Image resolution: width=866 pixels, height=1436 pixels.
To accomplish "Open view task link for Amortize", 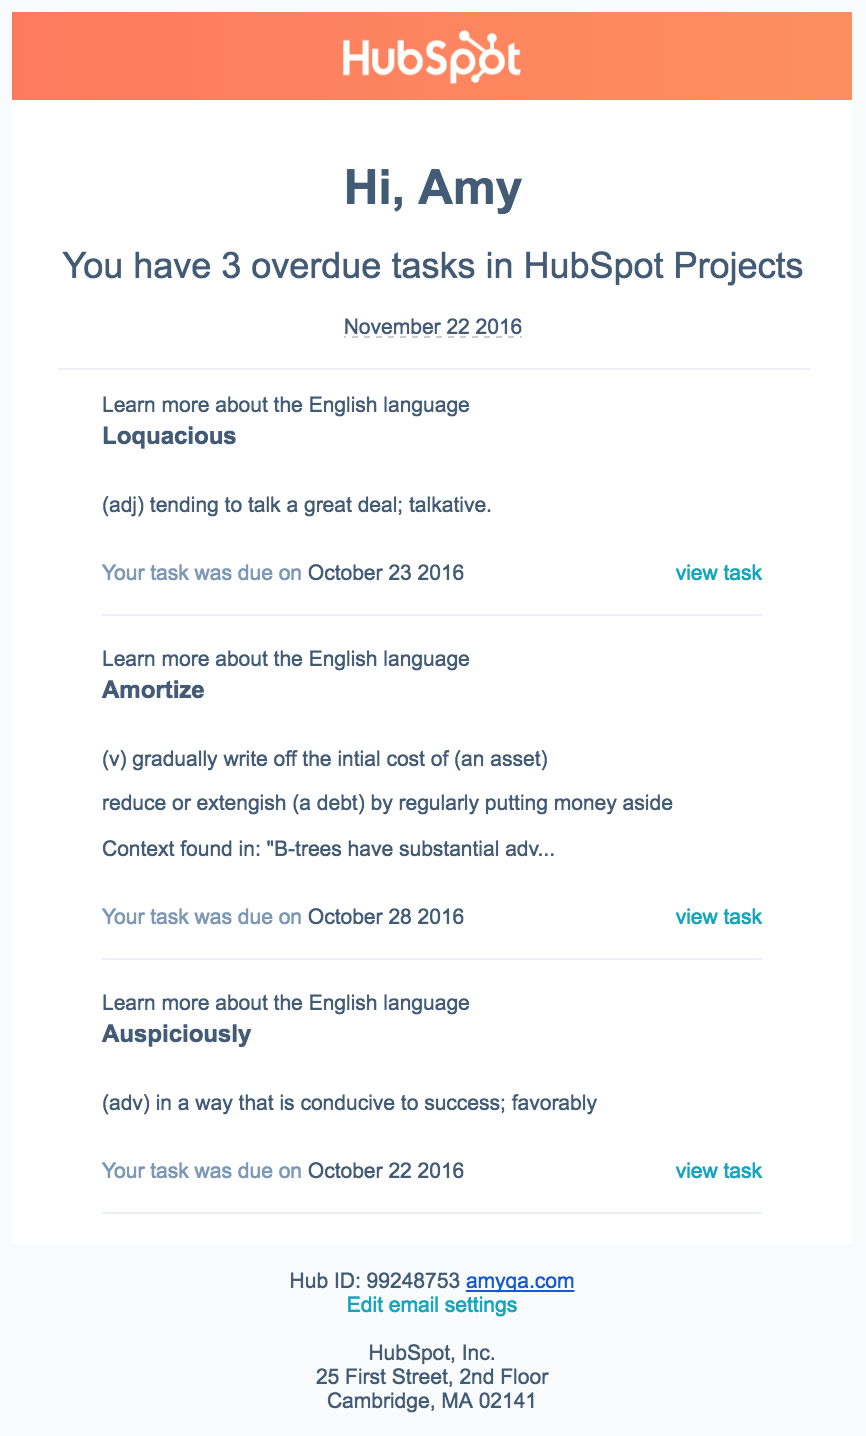I will [718, 917].
